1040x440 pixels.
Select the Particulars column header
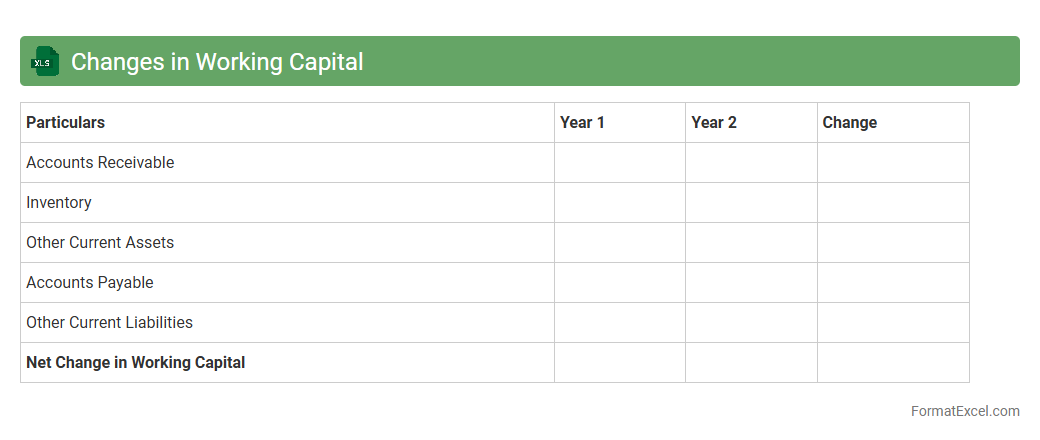pos(66,122)
